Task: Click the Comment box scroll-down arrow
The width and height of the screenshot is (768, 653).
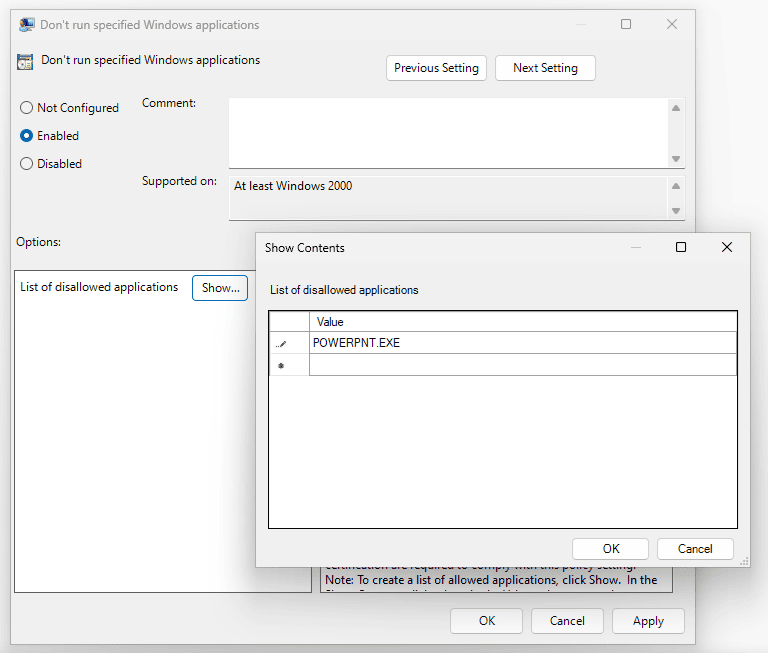Action: coord(676,159)
